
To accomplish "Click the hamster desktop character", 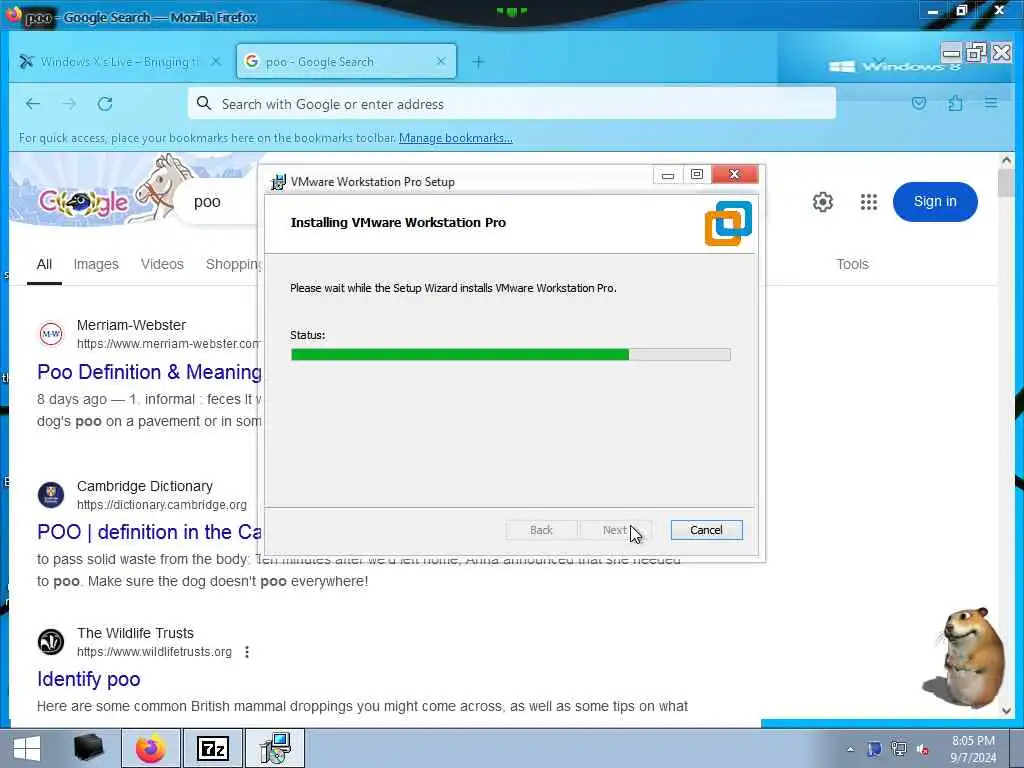I will pyautogui.click(x=966, y=658).
